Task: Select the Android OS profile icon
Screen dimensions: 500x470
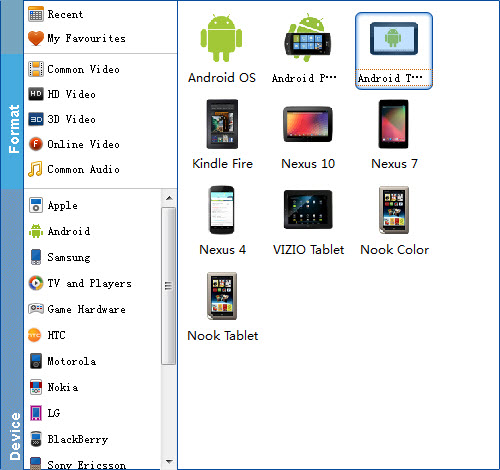Action: point(221,38)
